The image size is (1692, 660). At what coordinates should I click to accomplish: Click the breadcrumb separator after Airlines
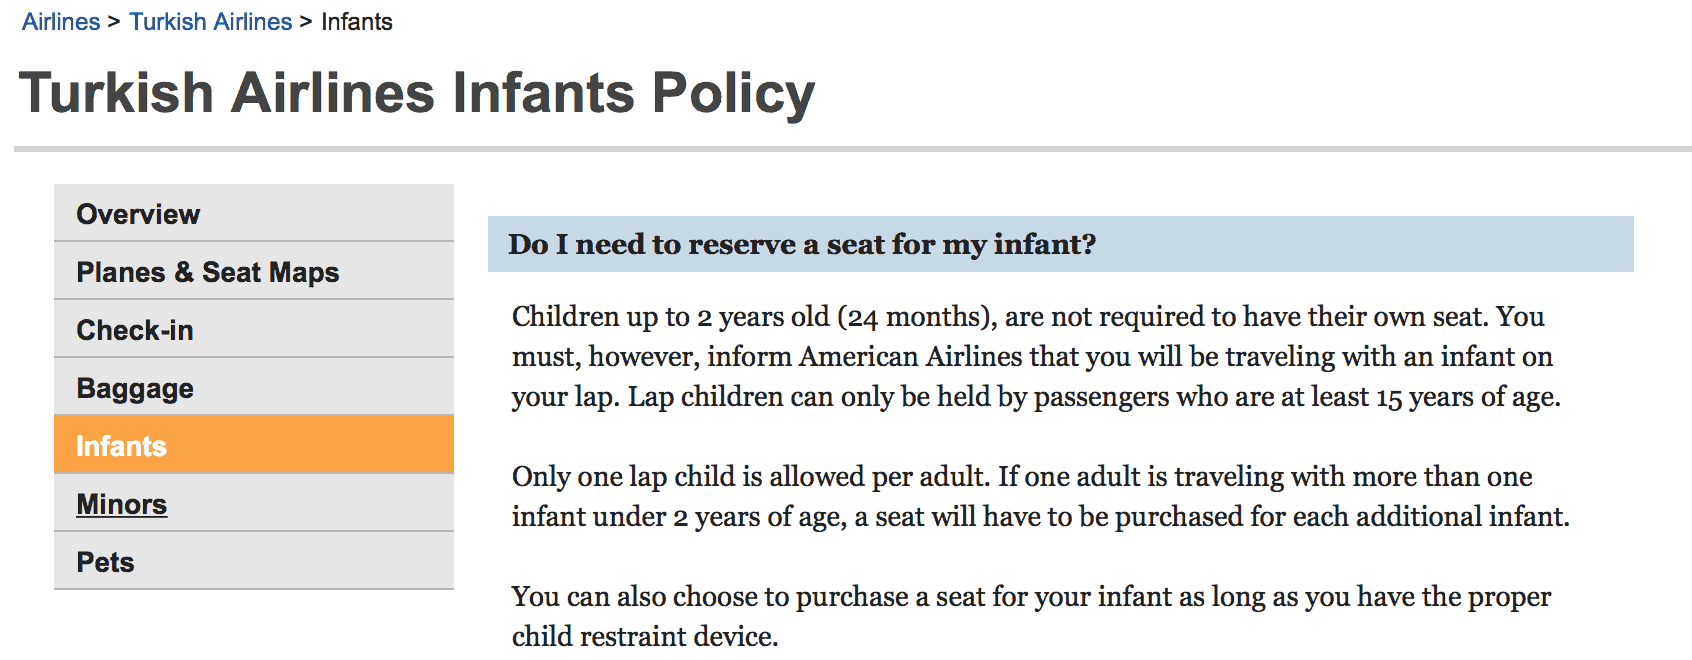click(x=114, y=22)
